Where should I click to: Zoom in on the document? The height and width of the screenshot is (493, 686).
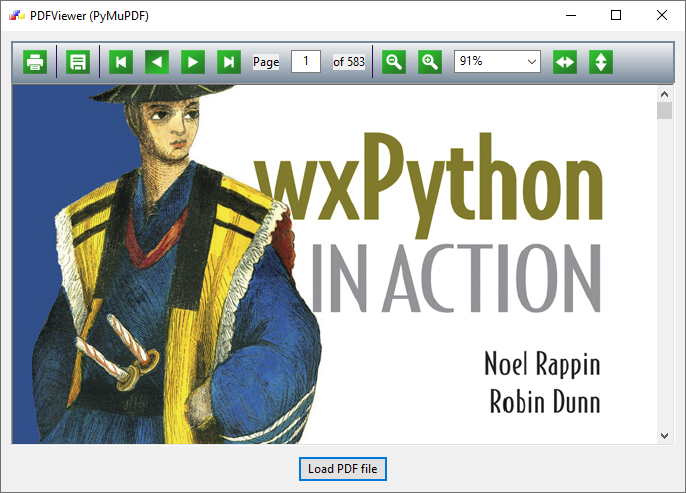click(x=430, y=62)
